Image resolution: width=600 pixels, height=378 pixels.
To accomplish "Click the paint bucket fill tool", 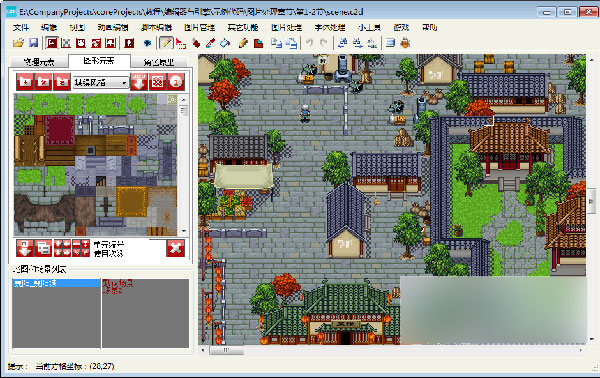I will (x=225, y=43).
